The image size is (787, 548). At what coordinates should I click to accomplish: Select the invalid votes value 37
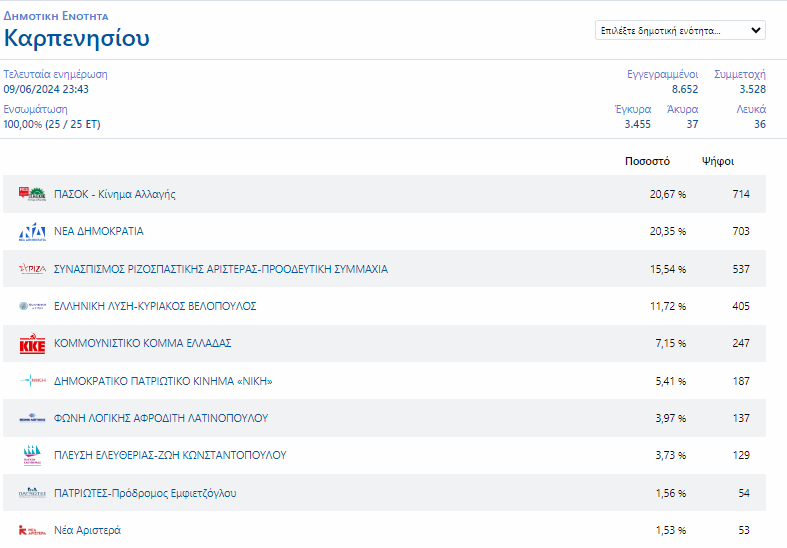point(693,124)
